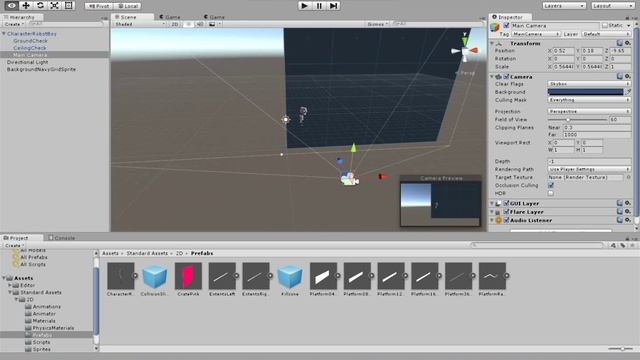Image resolution: width=640 pixels, height=360 pixels.
Task: Click the Target Texture object picker circle
Action: tap(628, 178)
